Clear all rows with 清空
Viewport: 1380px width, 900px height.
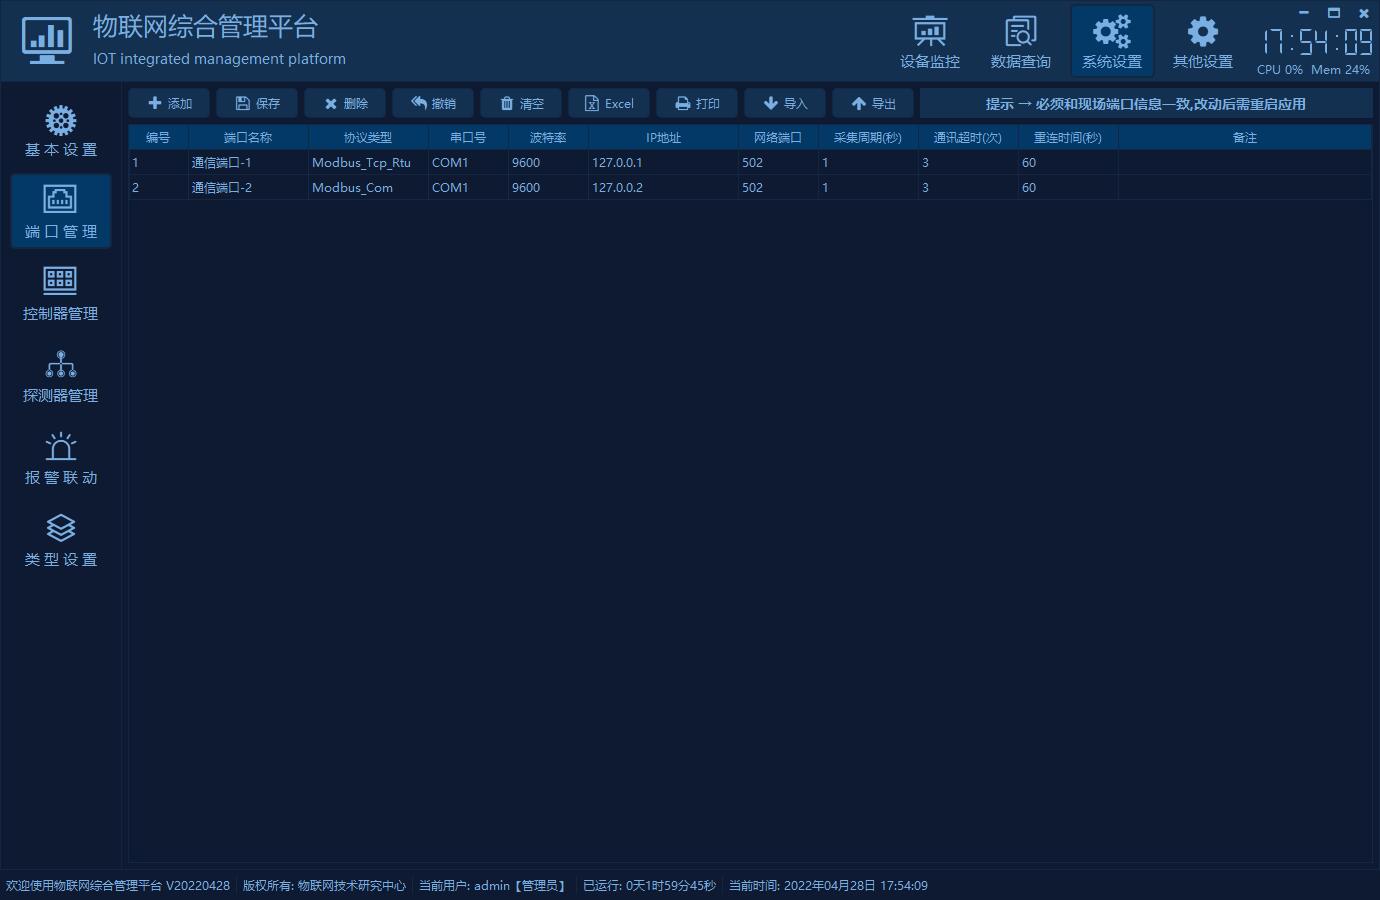[x=521, y=104]
